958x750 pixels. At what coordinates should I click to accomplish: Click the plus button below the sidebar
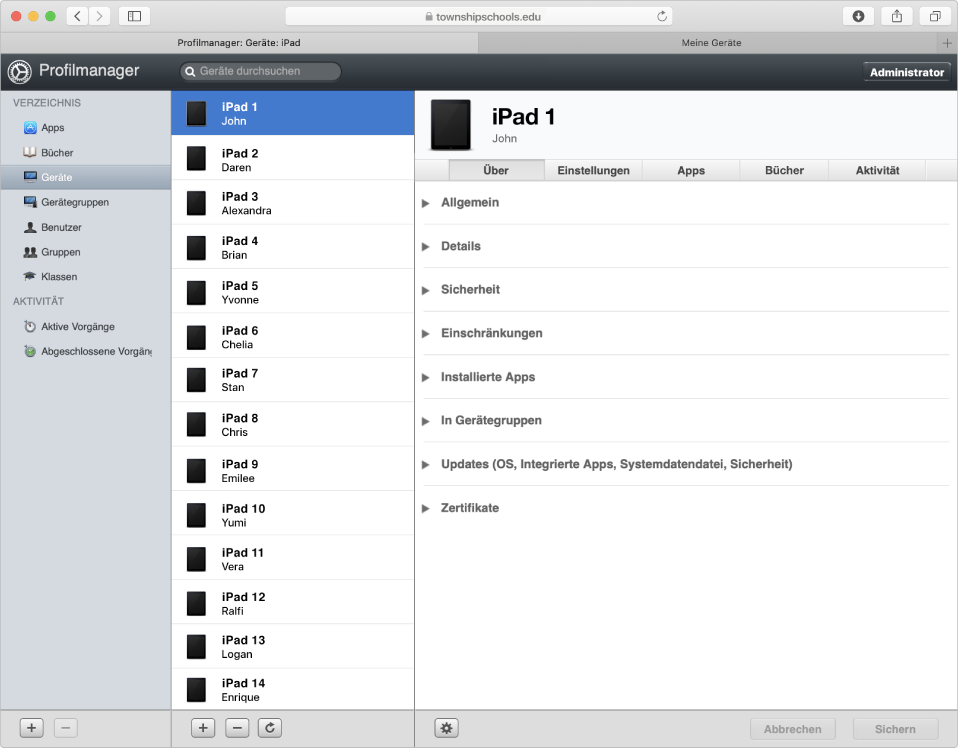point(31,729)
